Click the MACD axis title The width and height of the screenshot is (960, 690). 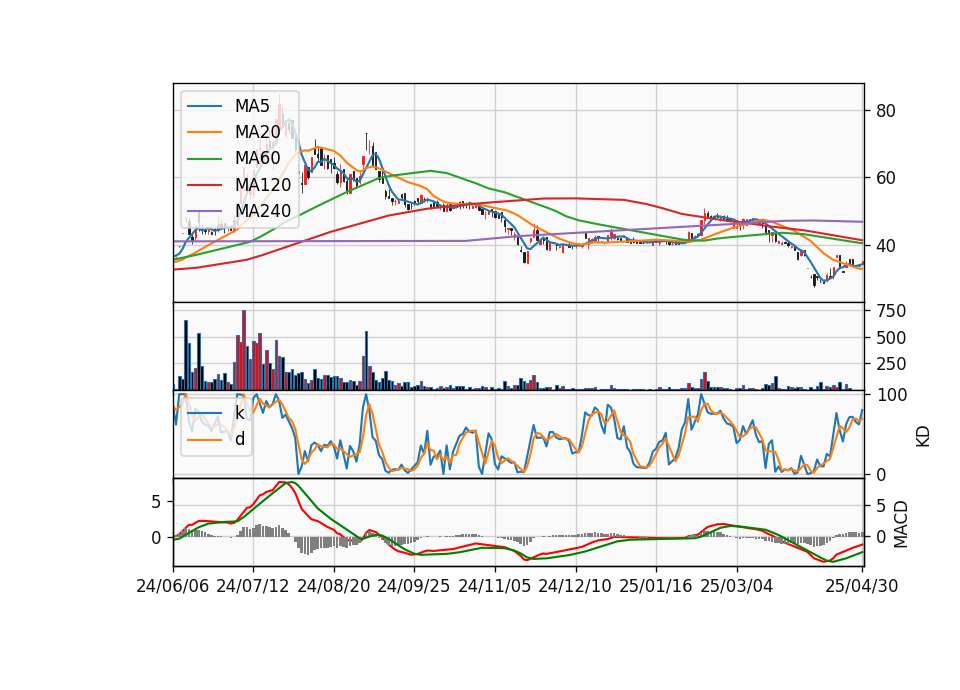pyautogui.click(x=901, y=523)
